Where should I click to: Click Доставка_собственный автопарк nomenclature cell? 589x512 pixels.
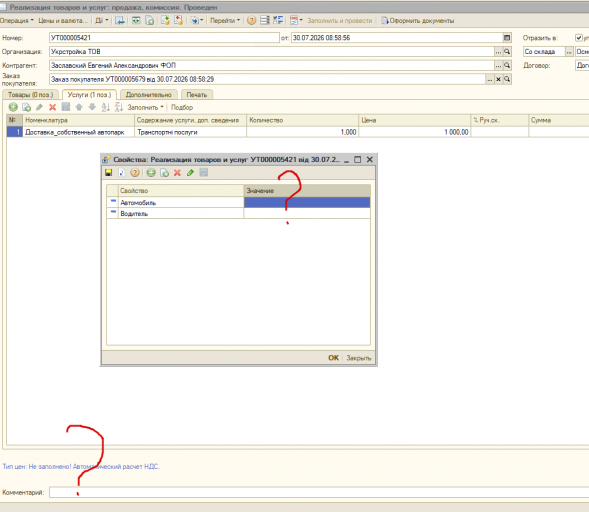click(79, 132)
